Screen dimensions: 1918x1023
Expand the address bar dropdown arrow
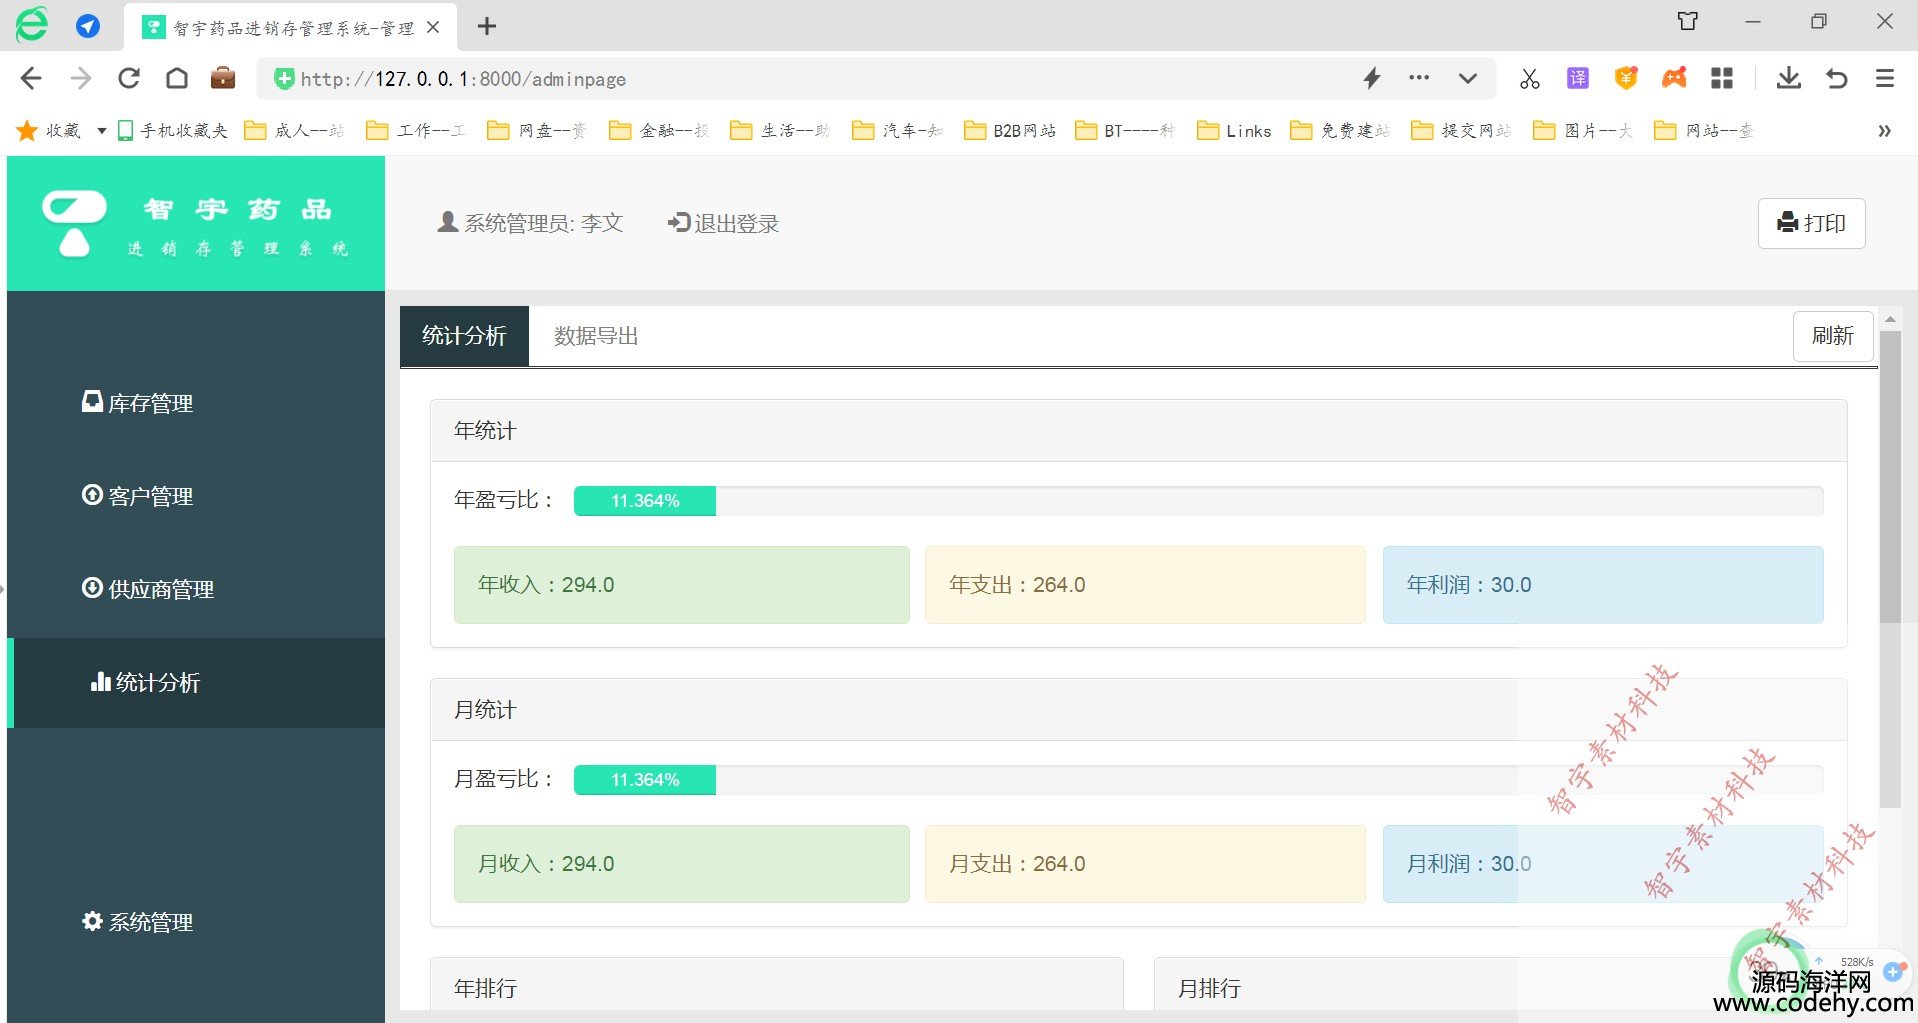tap(1467, 78)
